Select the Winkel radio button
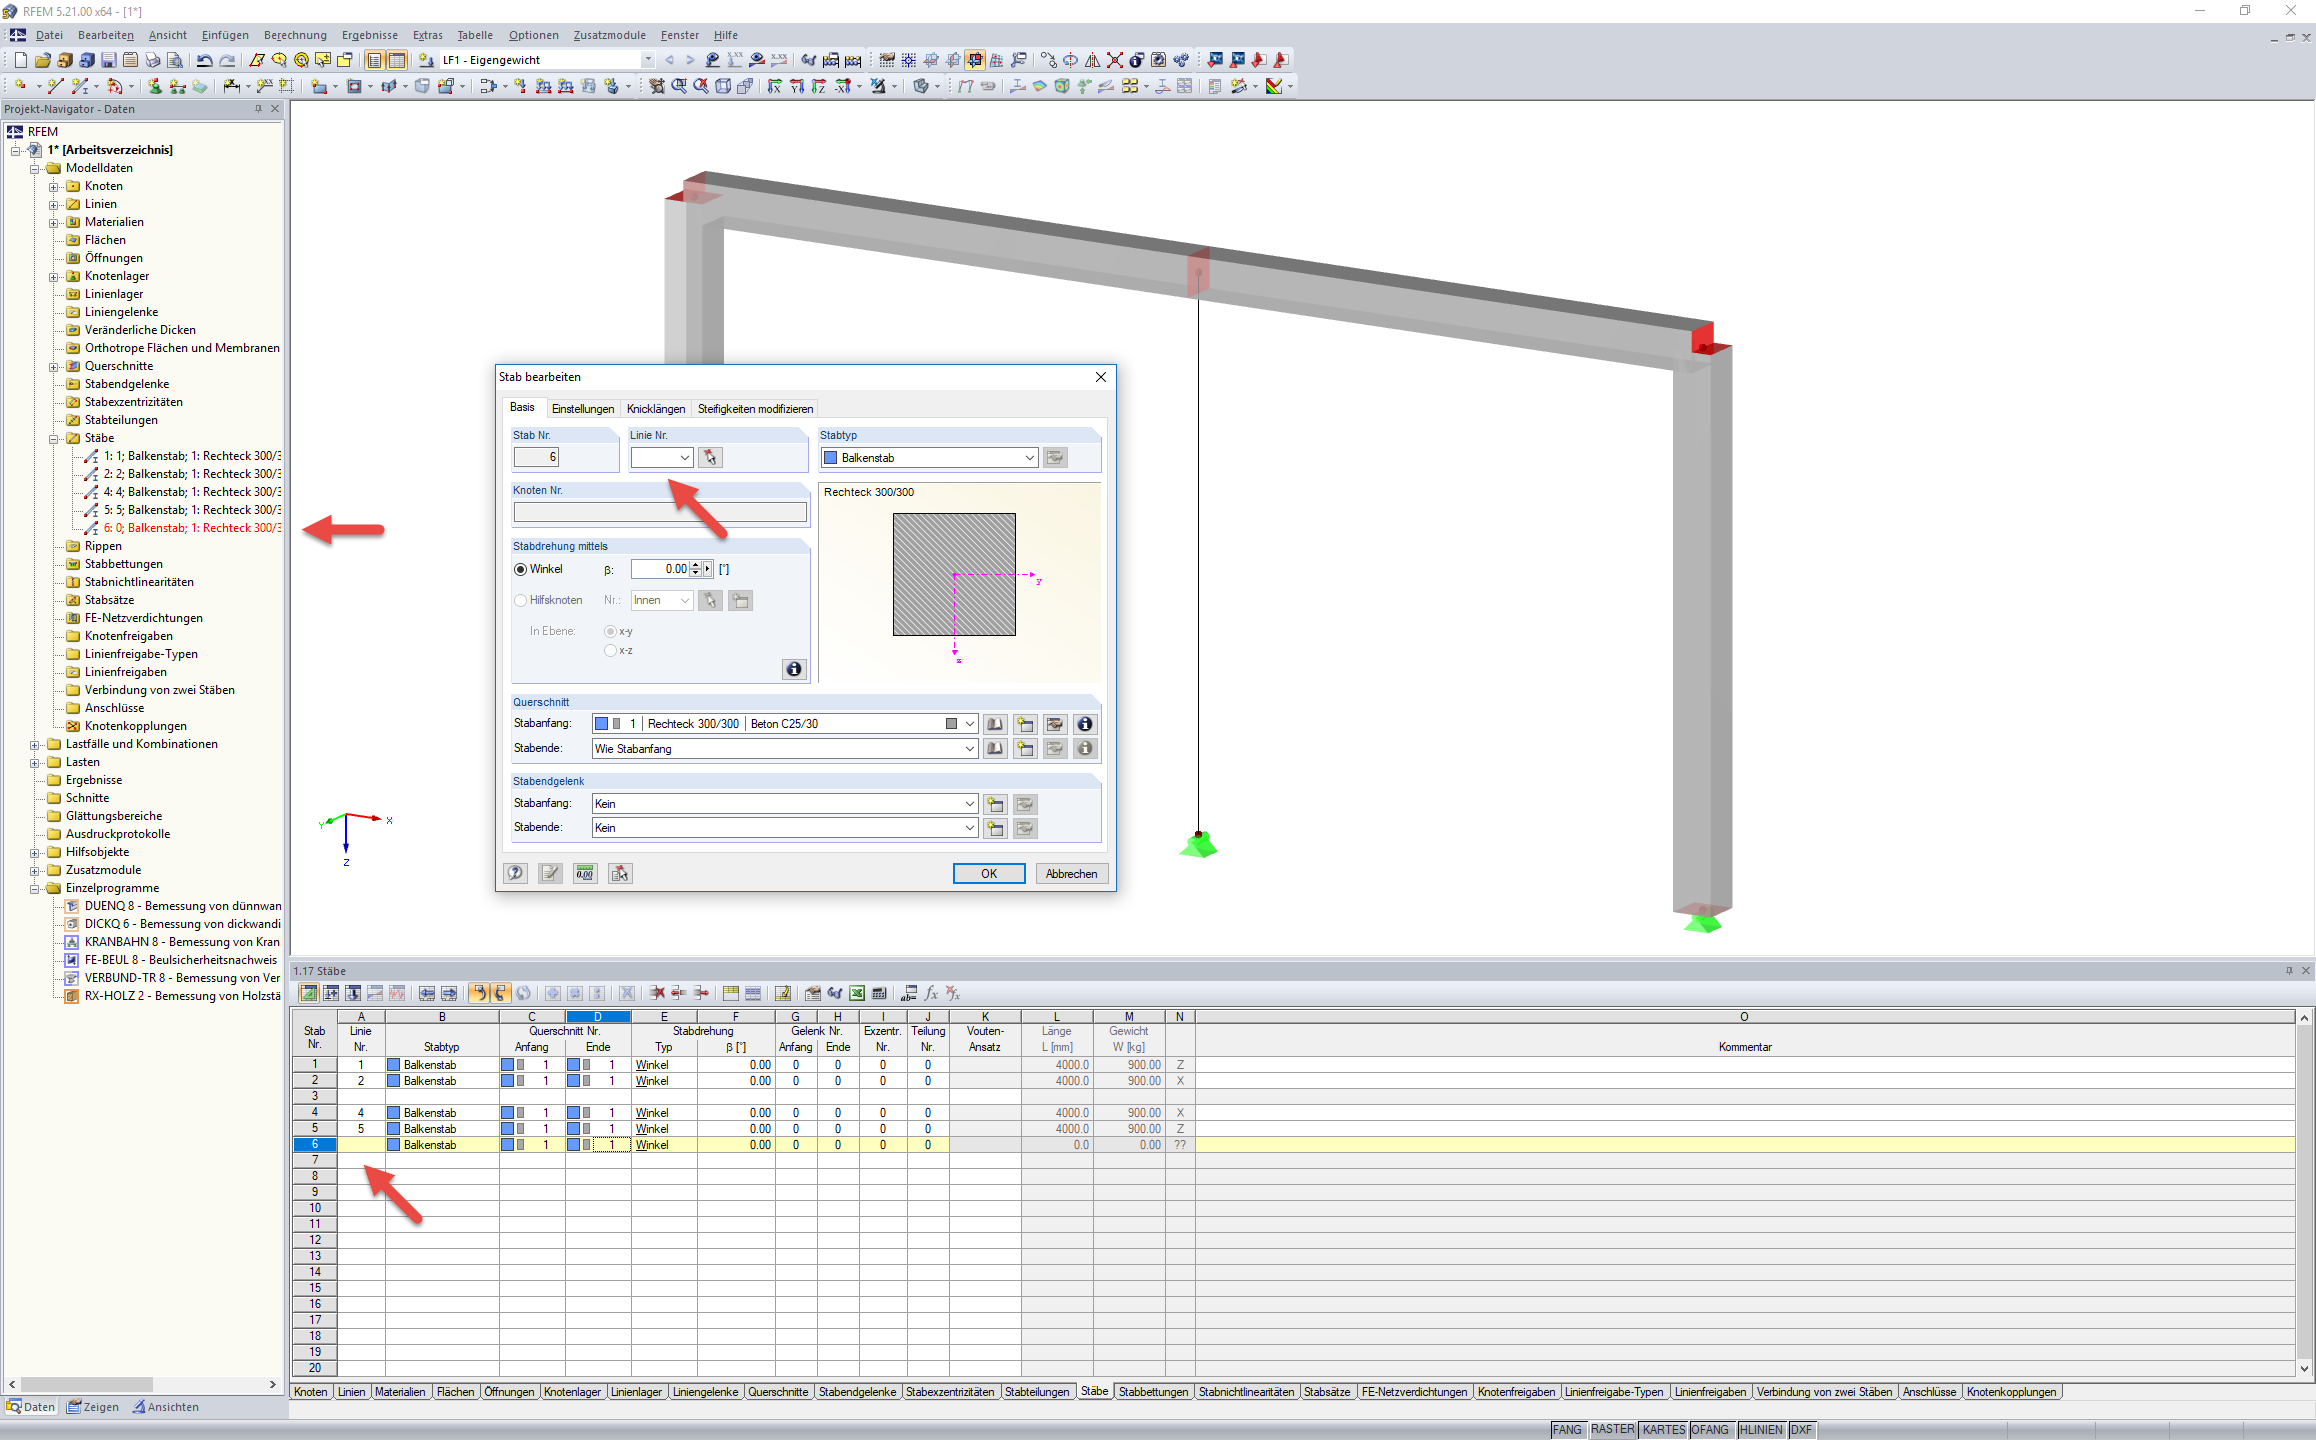The image size is (2316, 1440). point(521,570)
